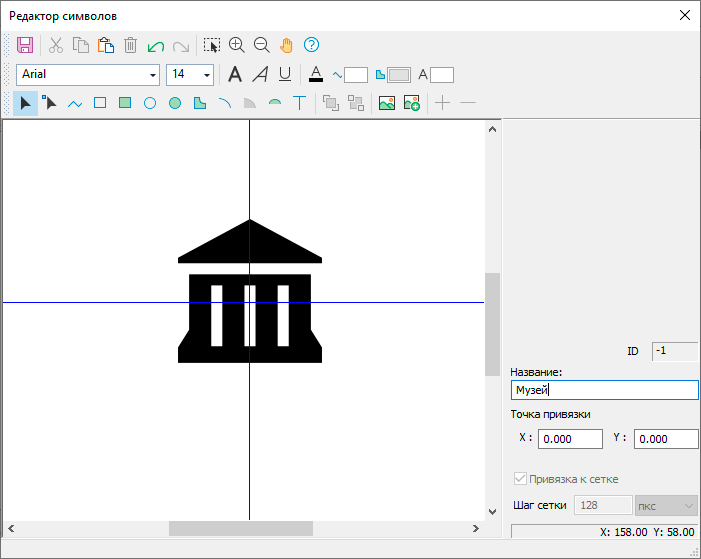Open the font size 14 dropdown
Screen dimensions: 701x559
tap(207, 75)
